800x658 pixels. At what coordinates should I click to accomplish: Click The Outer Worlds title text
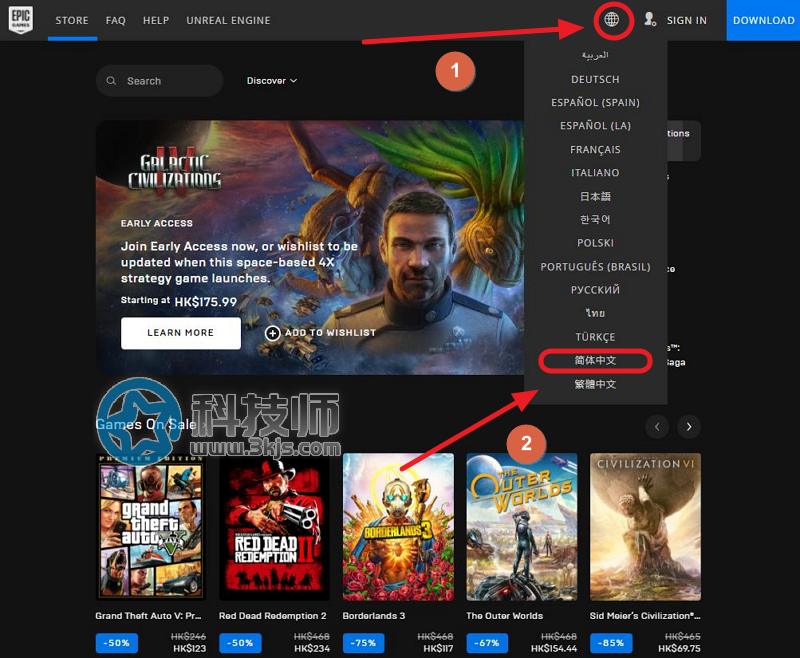click(x=505, y=616)
